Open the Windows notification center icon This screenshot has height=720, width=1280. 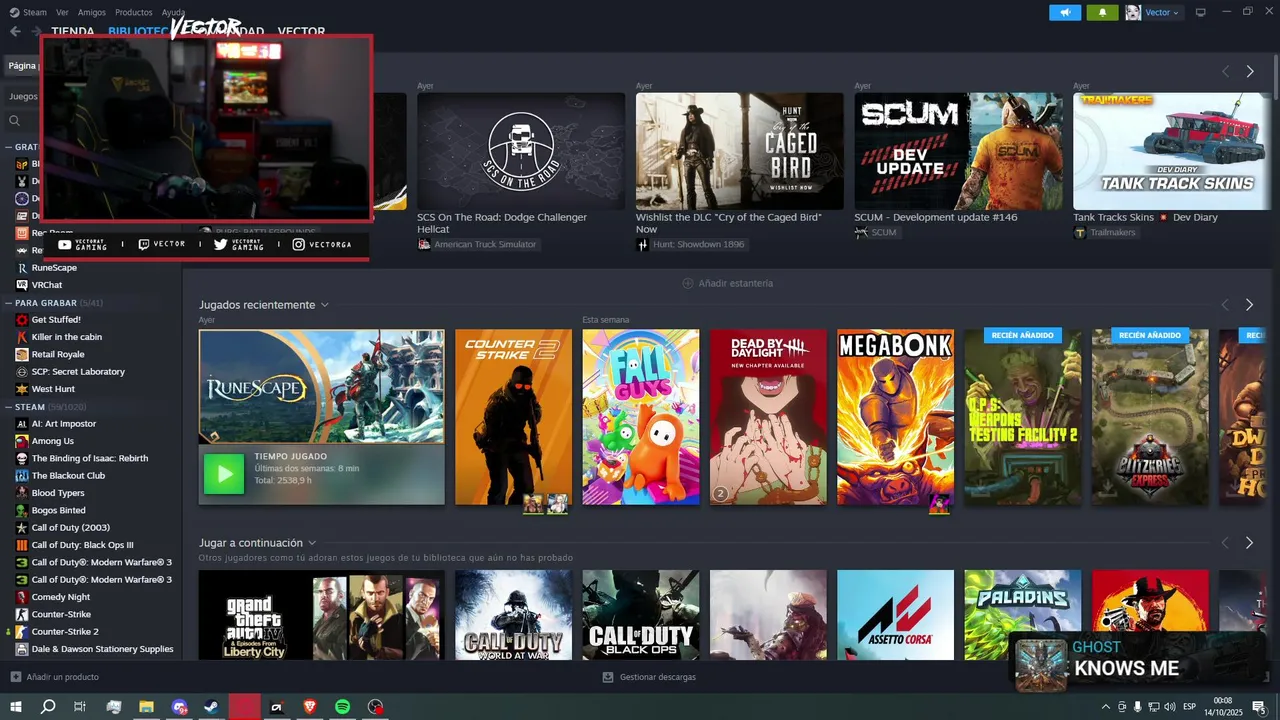(1259, 706)
